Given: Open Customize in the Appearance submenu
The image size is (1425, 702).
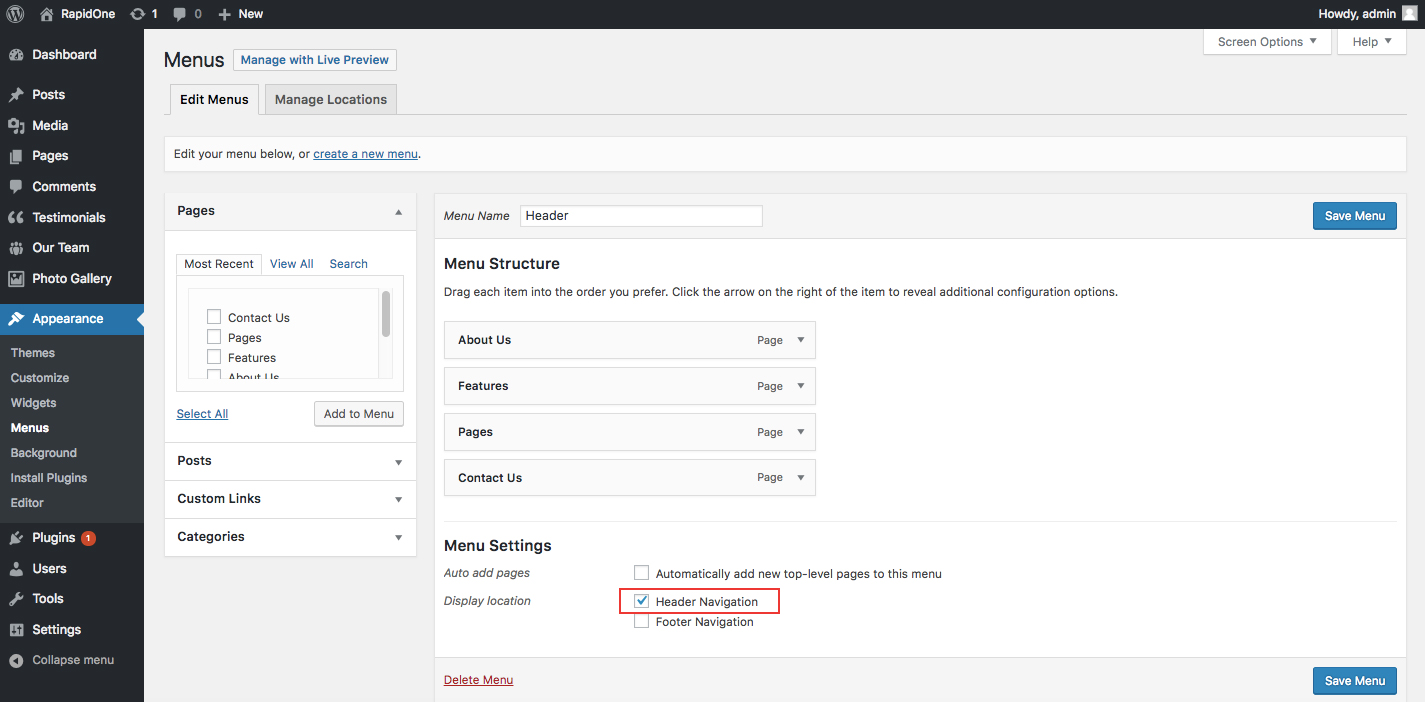Looking at the screenshot, I should [40, 378].
